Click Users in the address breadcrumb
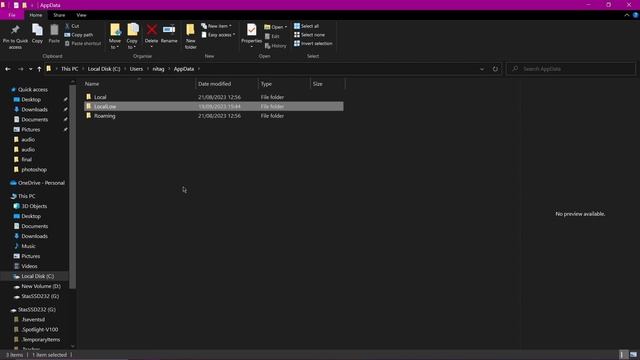This screenshot has width=640, height=360. tap(136, 69)
